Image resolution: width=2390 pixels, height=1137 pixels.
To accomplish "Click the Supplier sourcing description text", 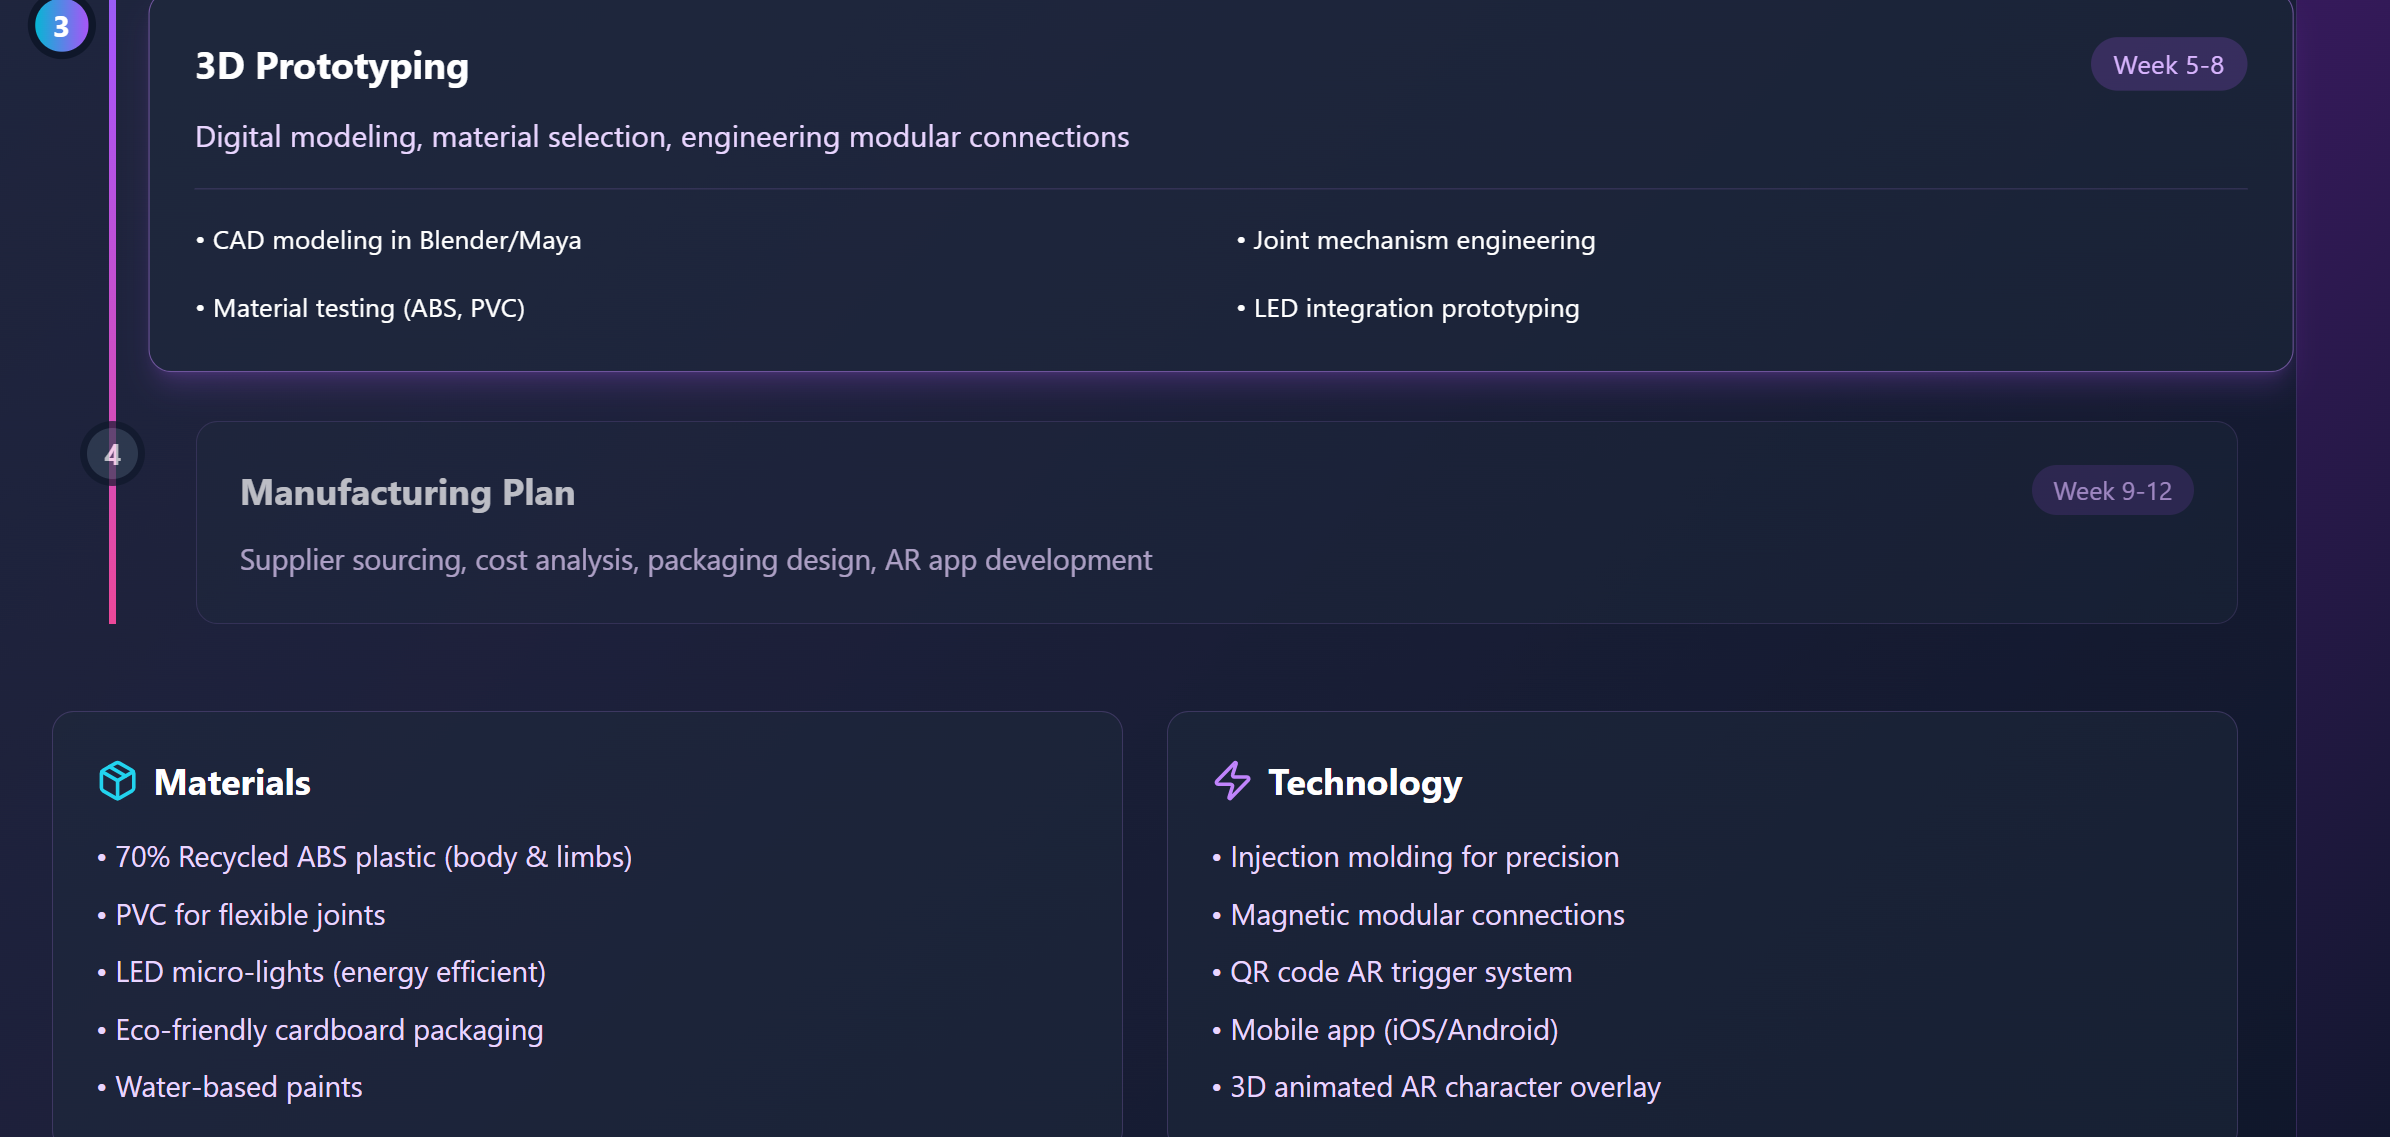I will click(695, 560).
